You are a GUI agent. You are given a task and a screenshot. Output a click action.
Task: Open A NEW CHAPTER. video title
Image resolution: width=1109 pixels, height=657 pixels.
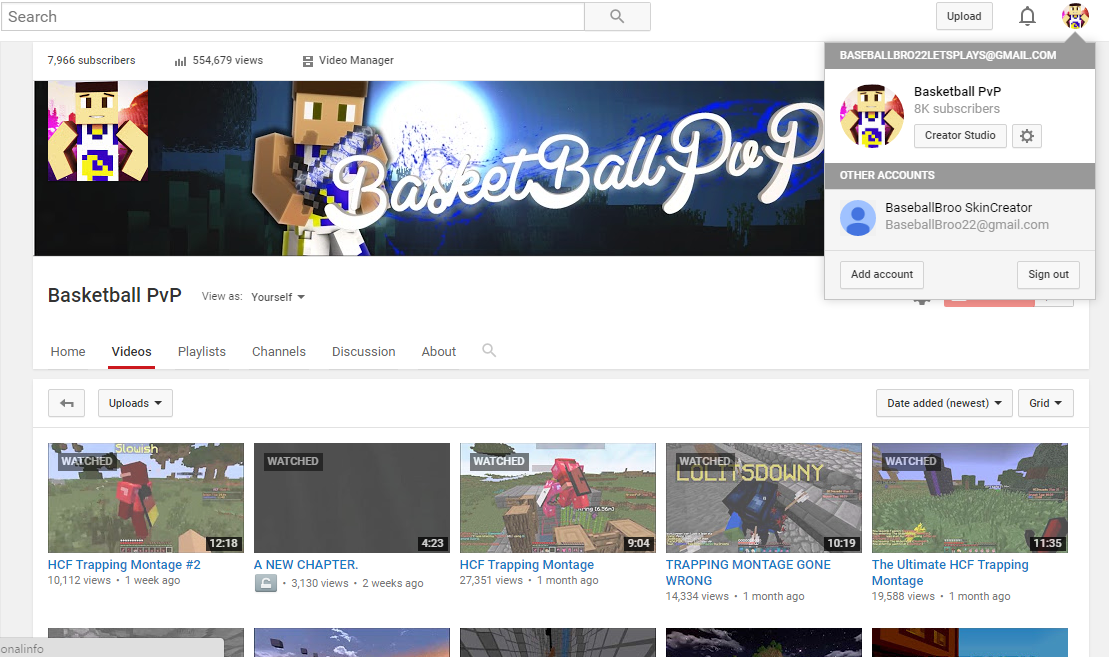306,564
